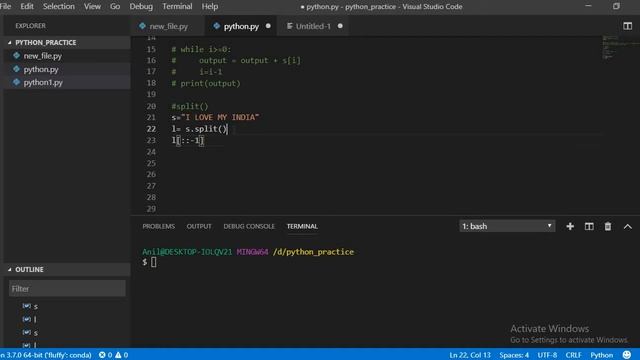The image size is (640, 360).
Task: Open the '1: bash' terminal dropdown
Action: pos(507,226)
